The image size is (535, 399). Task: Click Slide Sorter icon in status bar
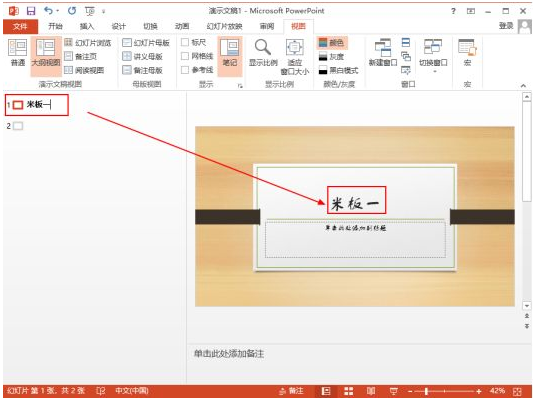click(348, 391)
